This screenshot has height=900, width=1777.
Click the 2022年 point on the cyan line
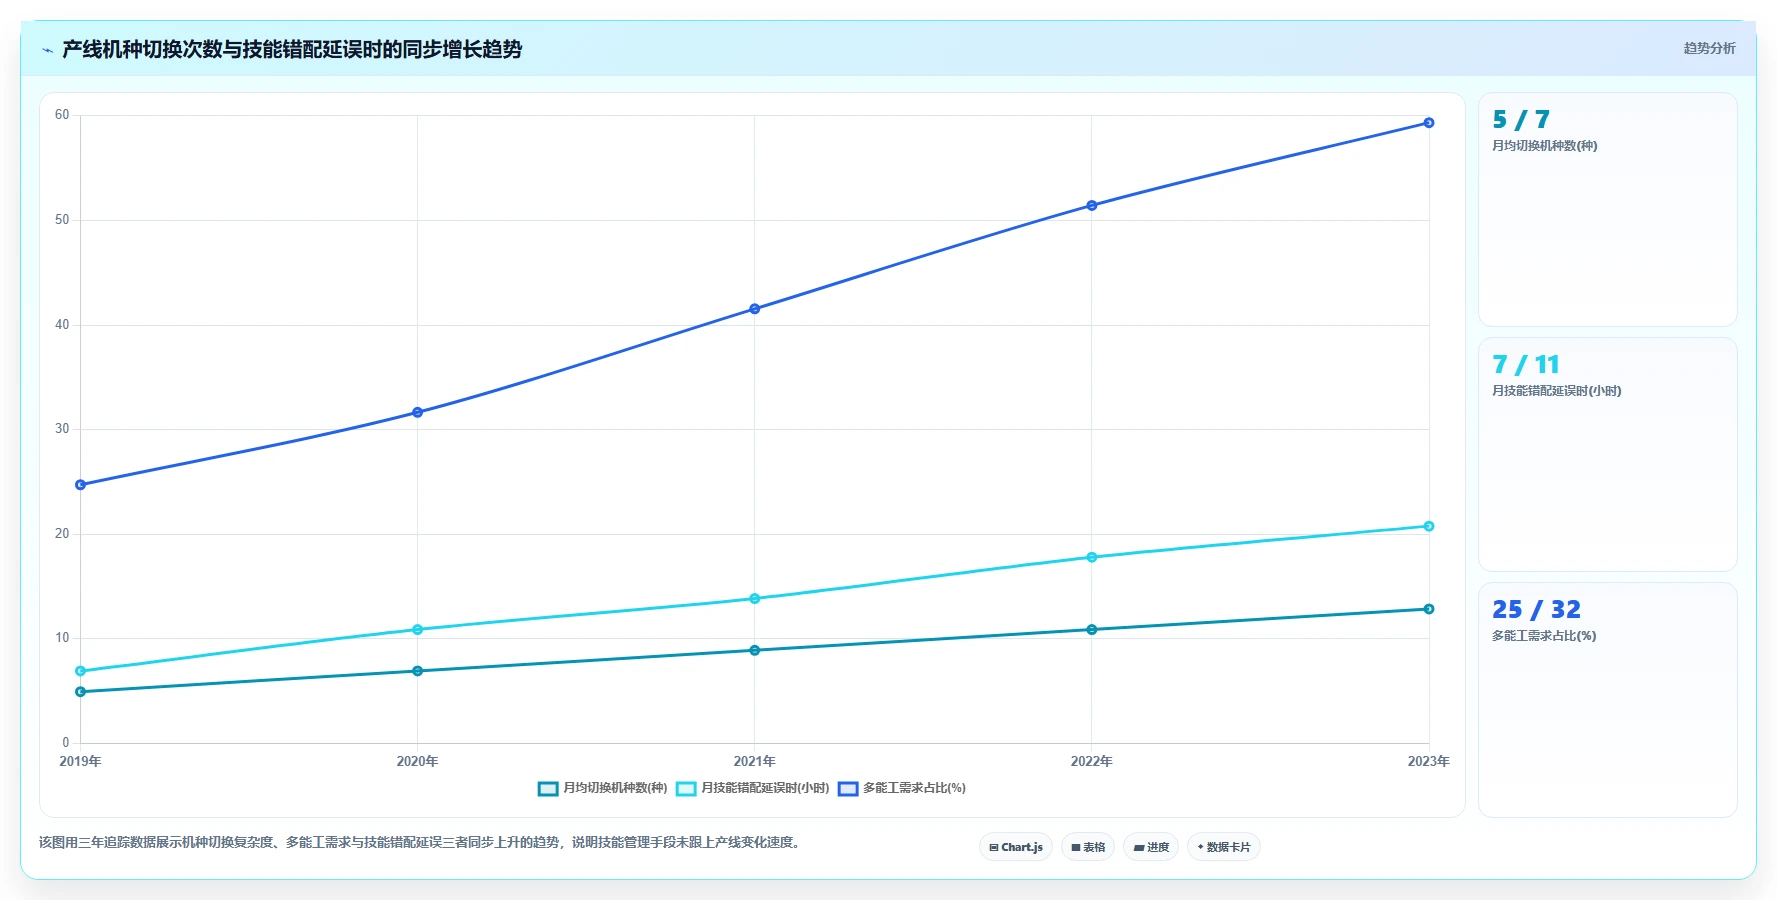pyautogui.click(x=1092, y=557)
